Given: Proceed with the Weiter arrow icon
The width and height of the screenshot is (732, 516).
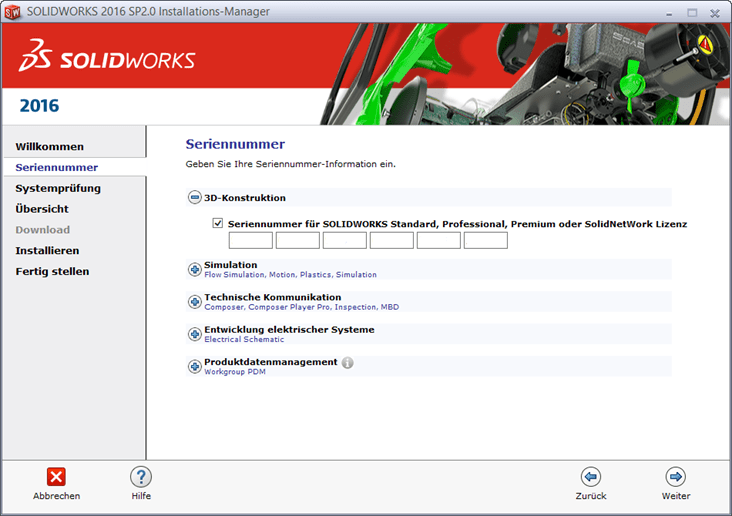Looking at the screenshot, I should pyautogui.click(x=676, y=477).
